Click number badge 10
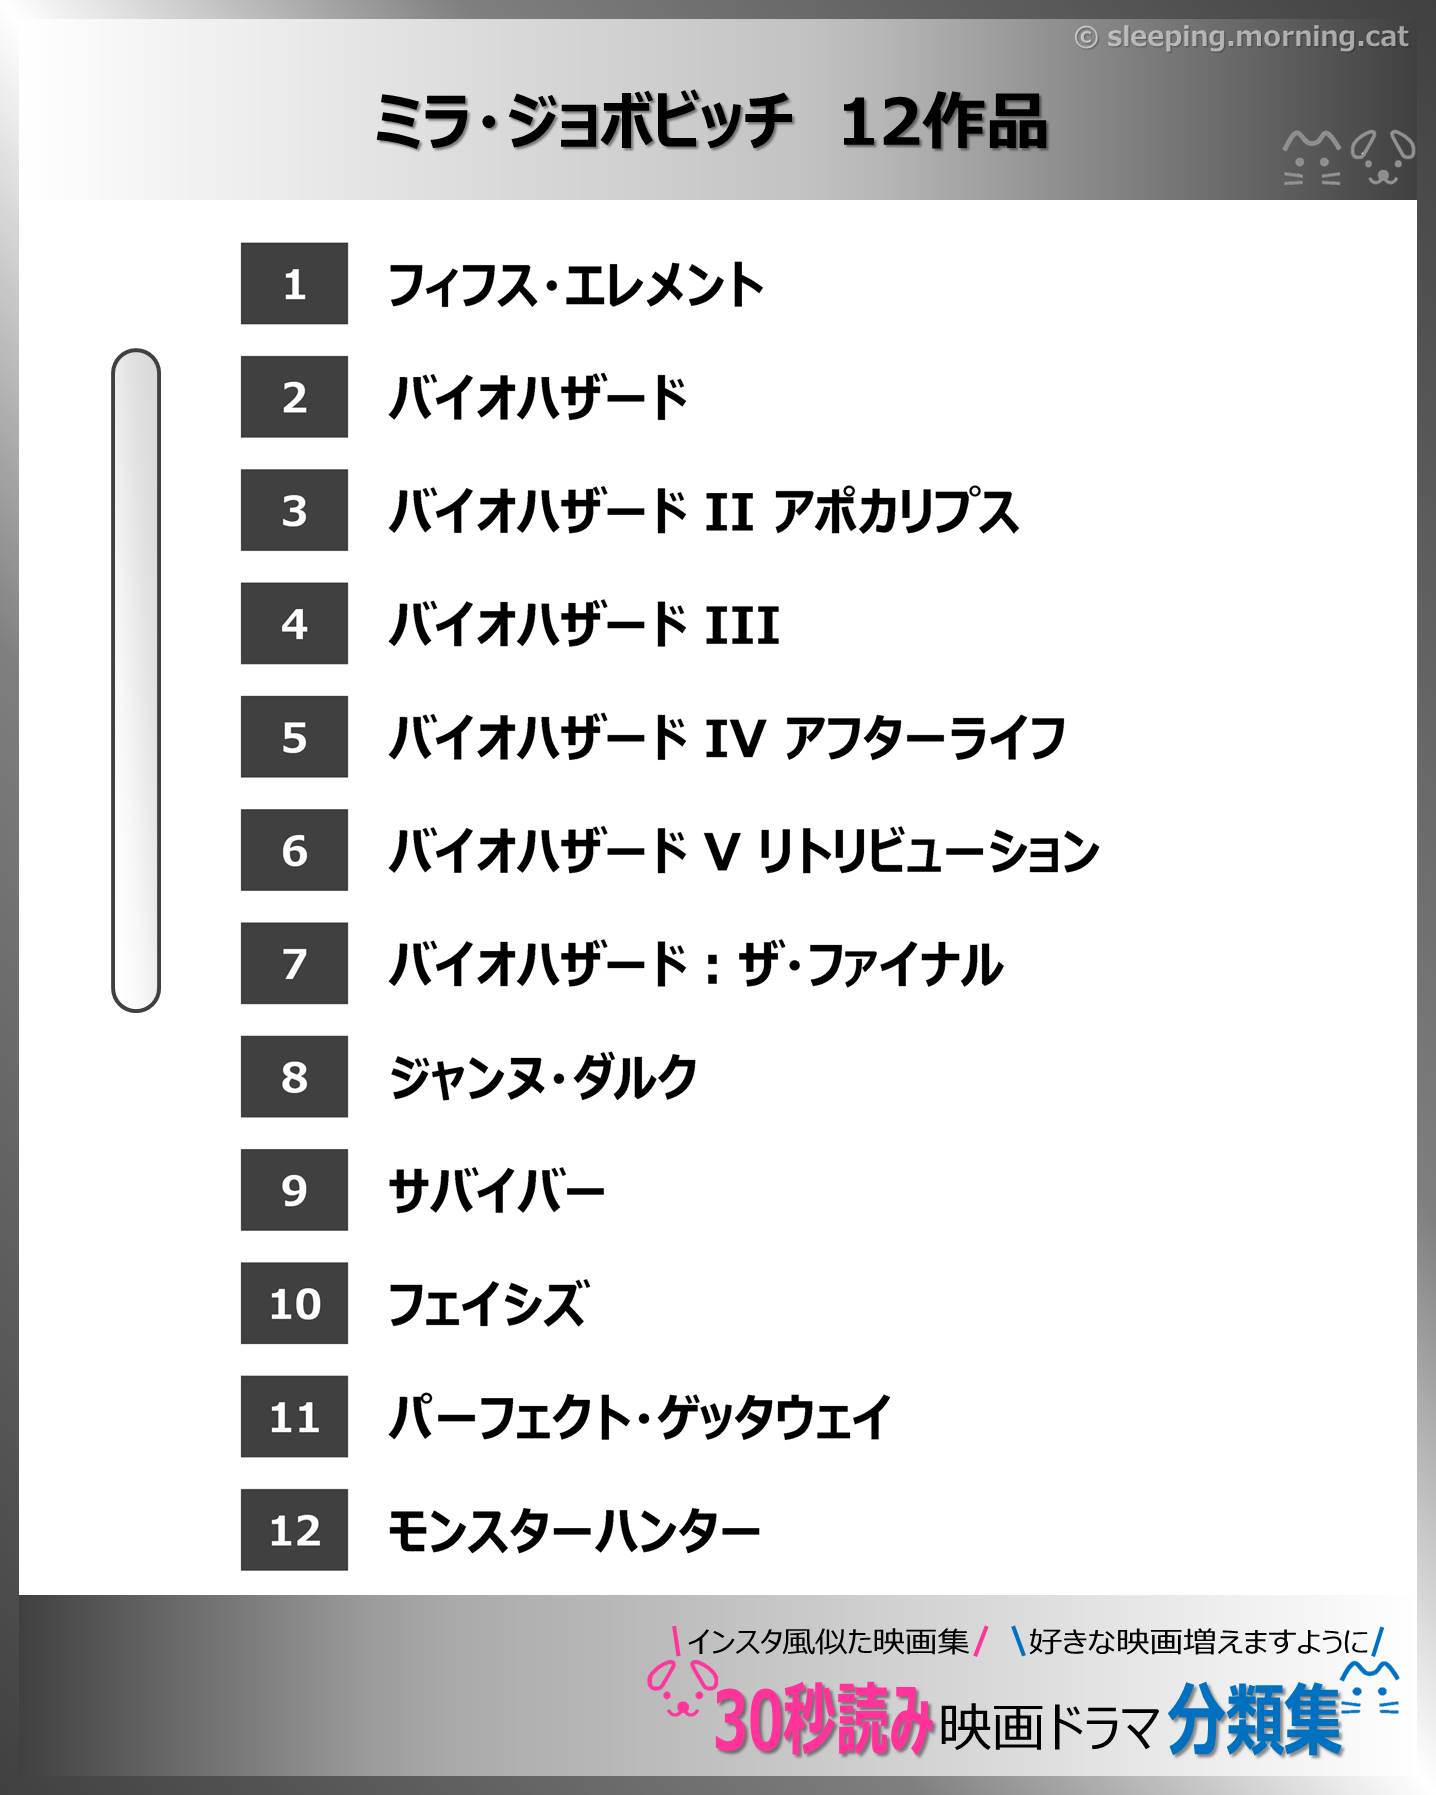Viewport: 1436px width, 1795px height. pos(294,1304)
